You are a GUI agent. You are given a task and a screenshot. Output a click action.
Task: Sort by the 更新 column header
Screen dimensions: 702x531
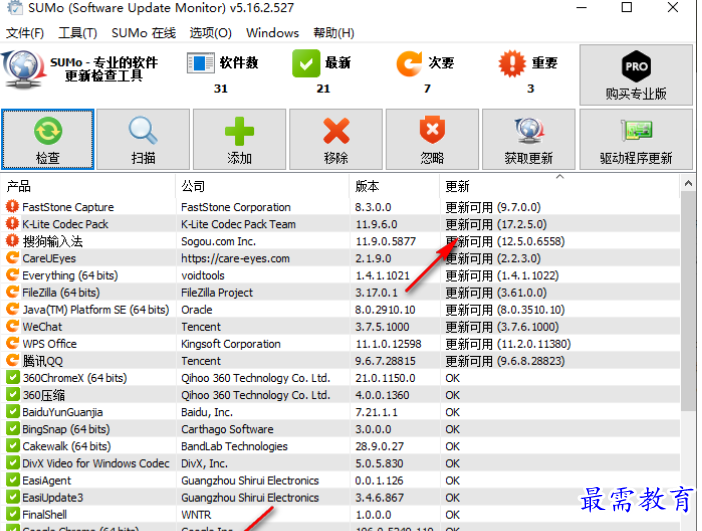tap(560, 186)
